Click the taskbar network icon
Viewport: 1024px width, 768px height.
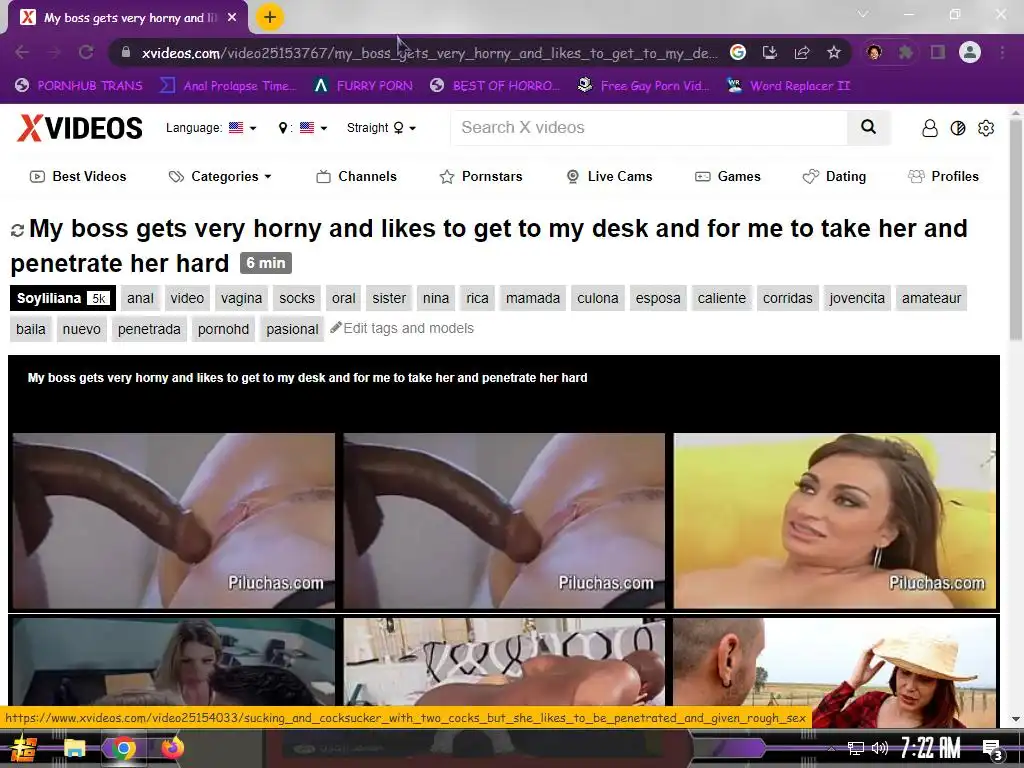(856, 748)
